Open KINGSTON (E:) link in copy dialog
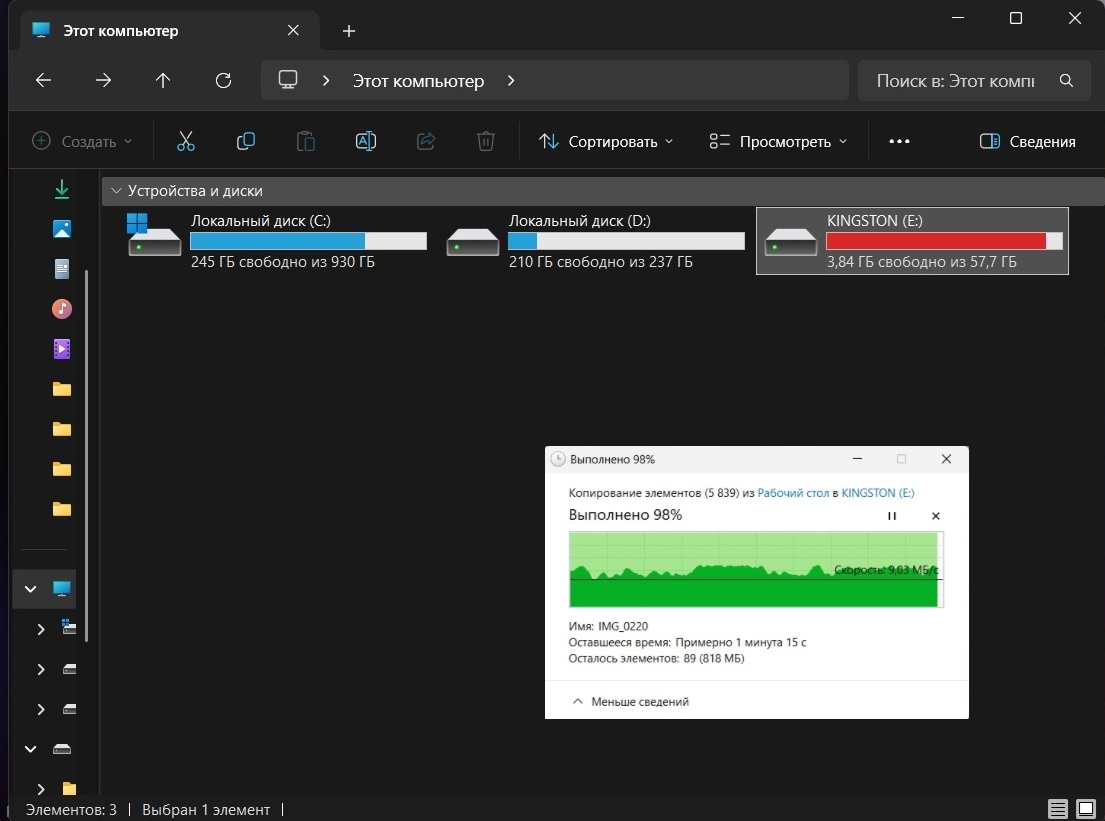The width and height of the screenshot is (1105, 821). (877, 493)
